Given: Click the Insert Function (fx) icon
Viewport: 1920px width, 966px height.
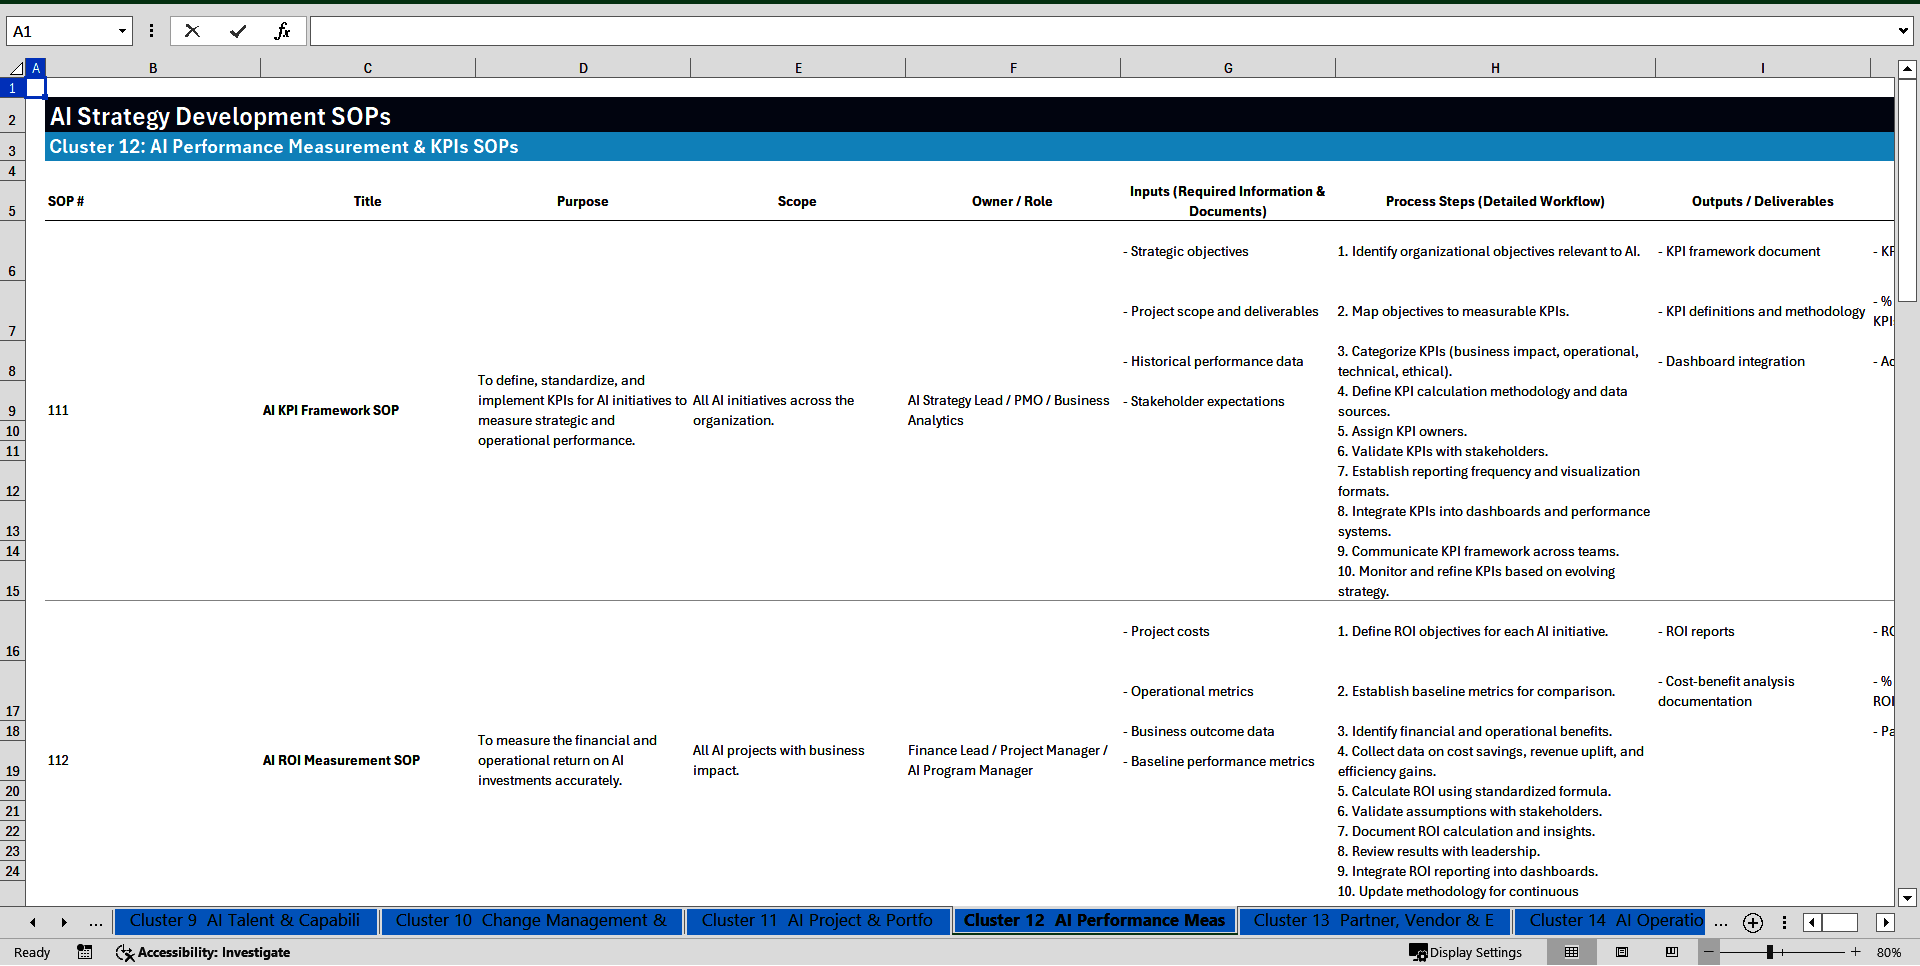Looking at the screenshot, I should pyautogui.click(x=284, y=30).
